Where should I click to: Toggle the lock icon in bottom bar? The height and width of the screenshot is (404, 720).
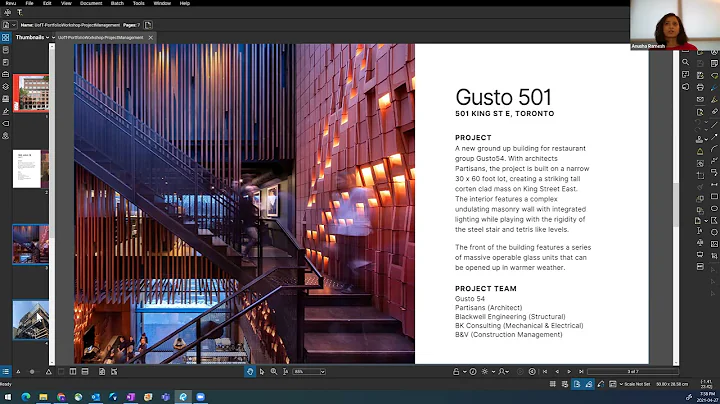coord(456,371)
